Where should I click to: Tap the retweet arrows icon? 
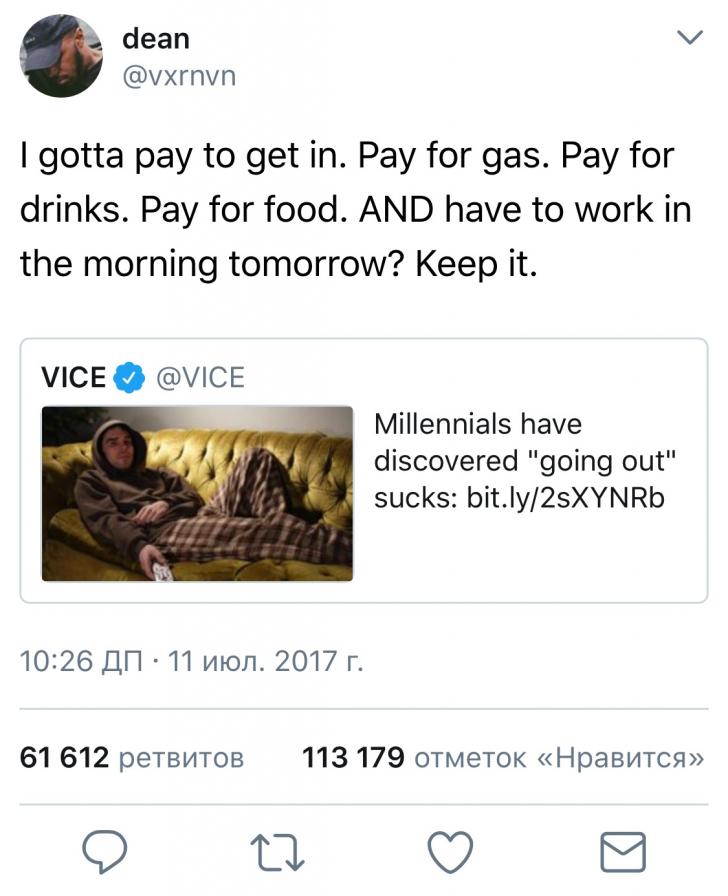[x=278, y=852]
